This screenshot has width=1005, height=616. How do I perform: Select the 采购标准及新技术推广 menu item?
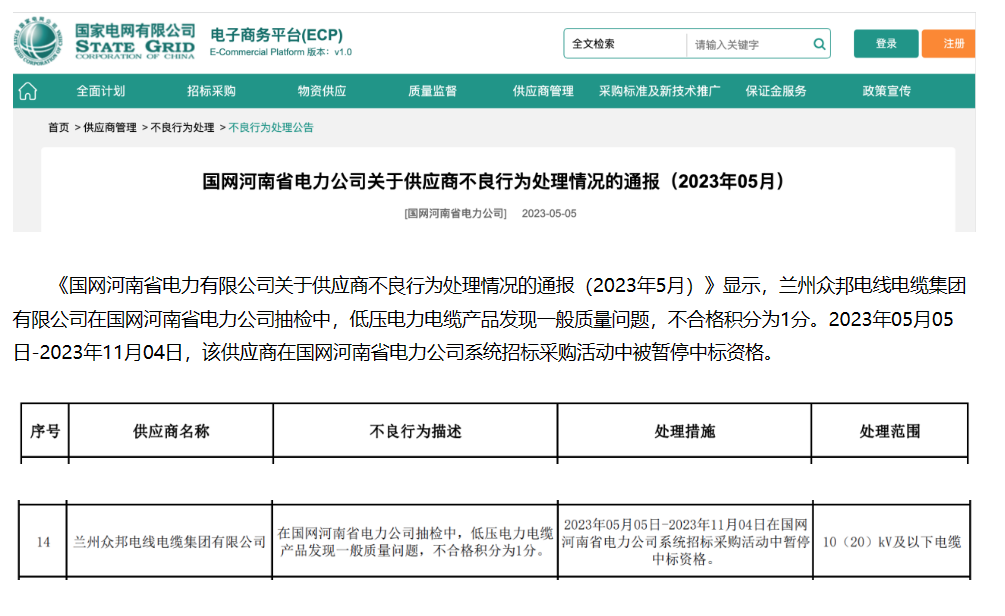tap(659, 91)
